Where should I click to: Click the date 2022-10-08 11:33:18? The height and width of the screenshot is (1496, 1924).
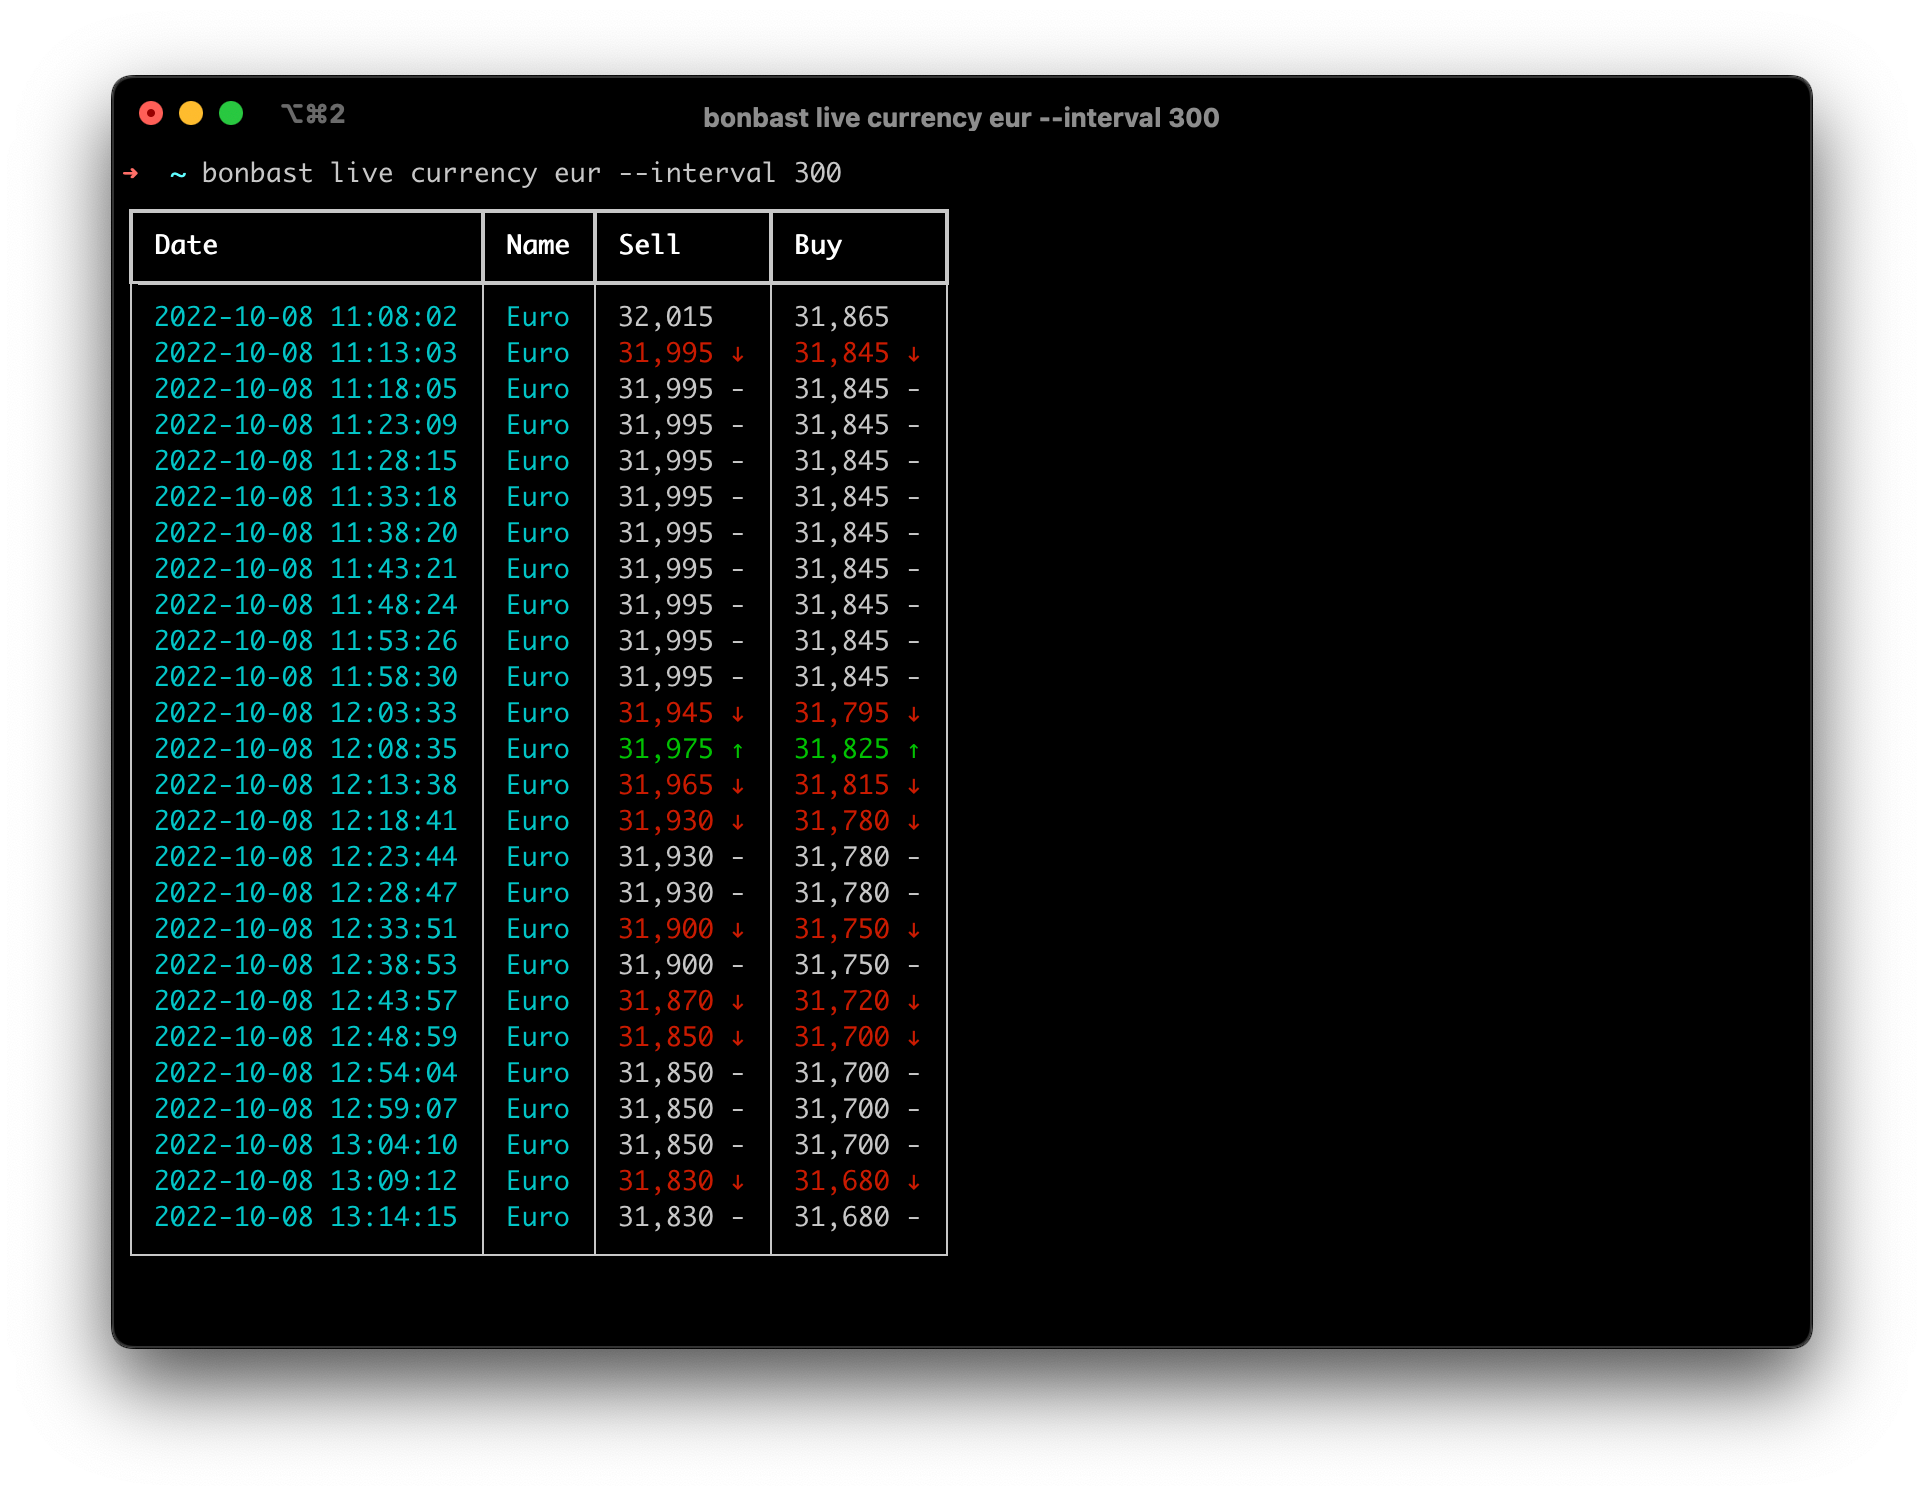[306, 497]
